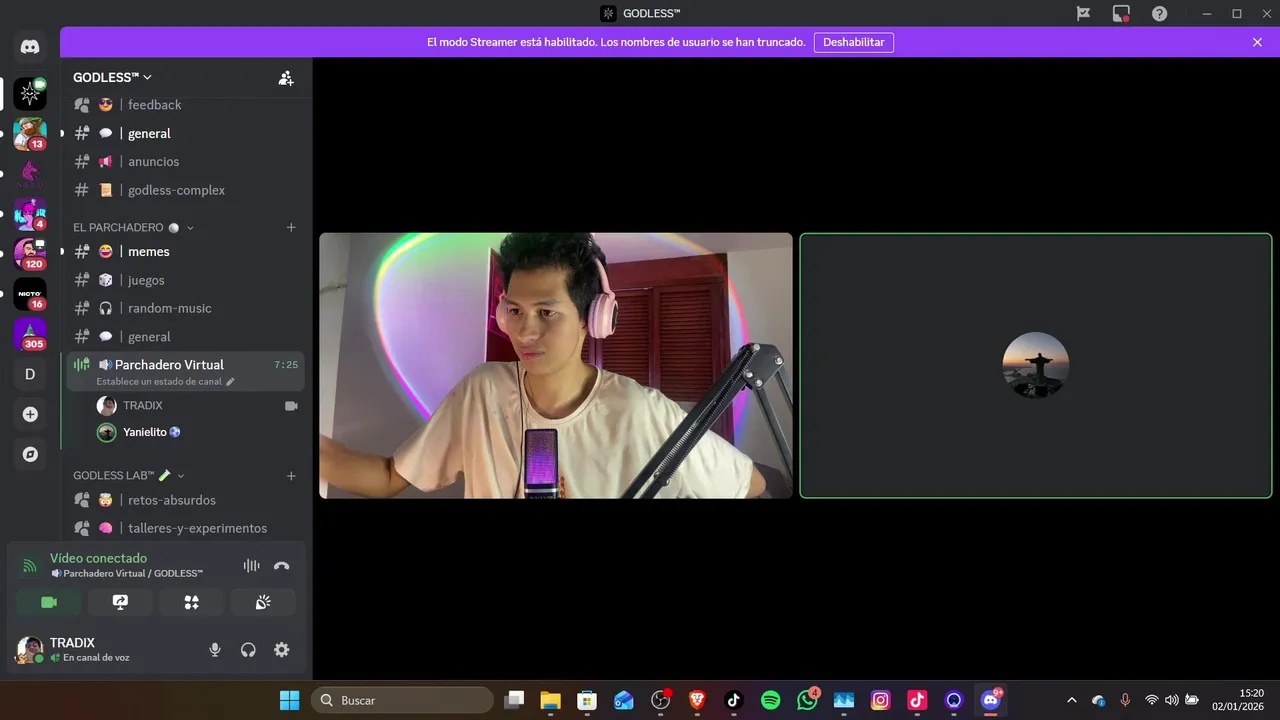
Task: Dismiss the Streamer mode banner
Action: (x=1257, y=43)
